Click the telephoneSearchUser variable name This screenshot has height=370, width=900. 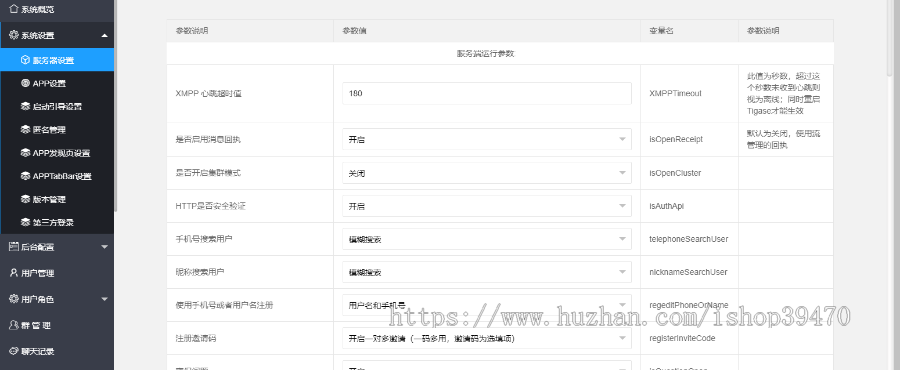click(689, 239)
